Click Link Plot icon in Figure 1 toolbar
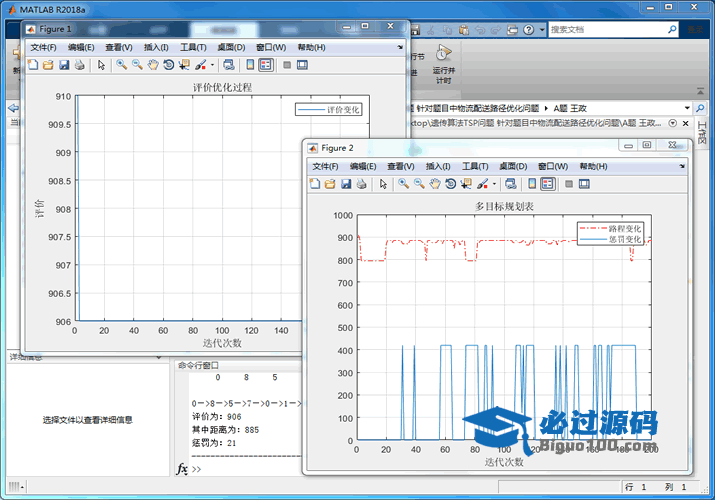Image resolution: width=715 pixels, height=500 pixels. [x=229, y=65]
